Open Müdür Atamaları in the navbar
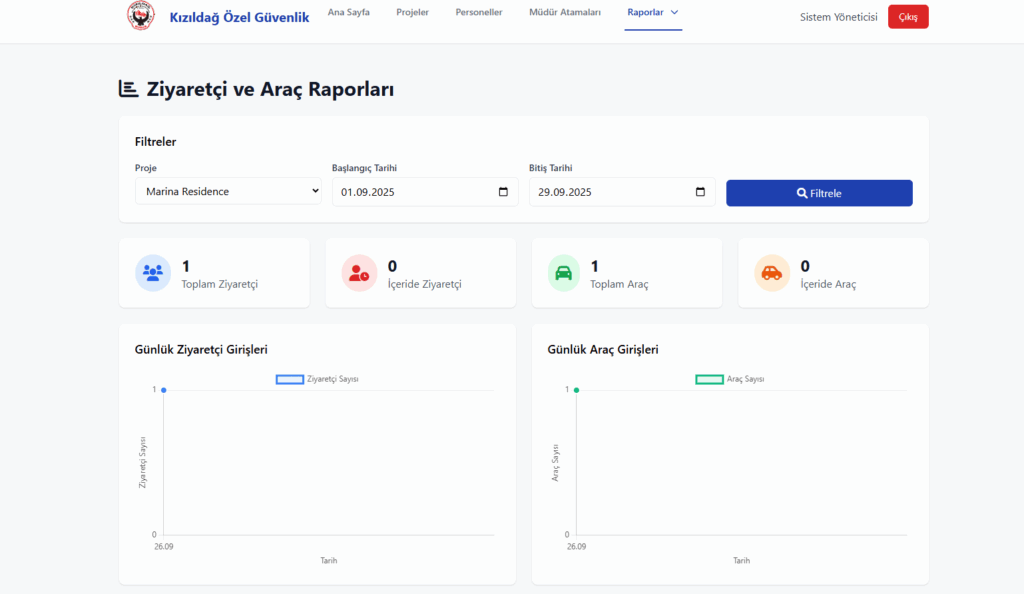This screenshot has height=594, width=1024. pyautogui.click(x=564, y=13)
